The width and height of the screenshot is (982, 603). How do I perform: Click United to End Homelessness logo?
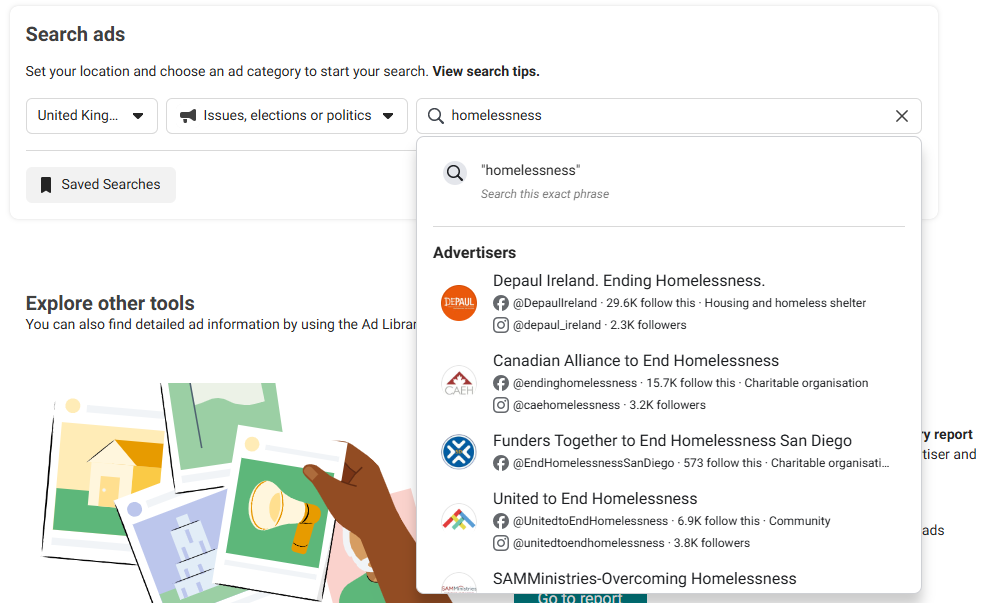[x=458, y=521]
